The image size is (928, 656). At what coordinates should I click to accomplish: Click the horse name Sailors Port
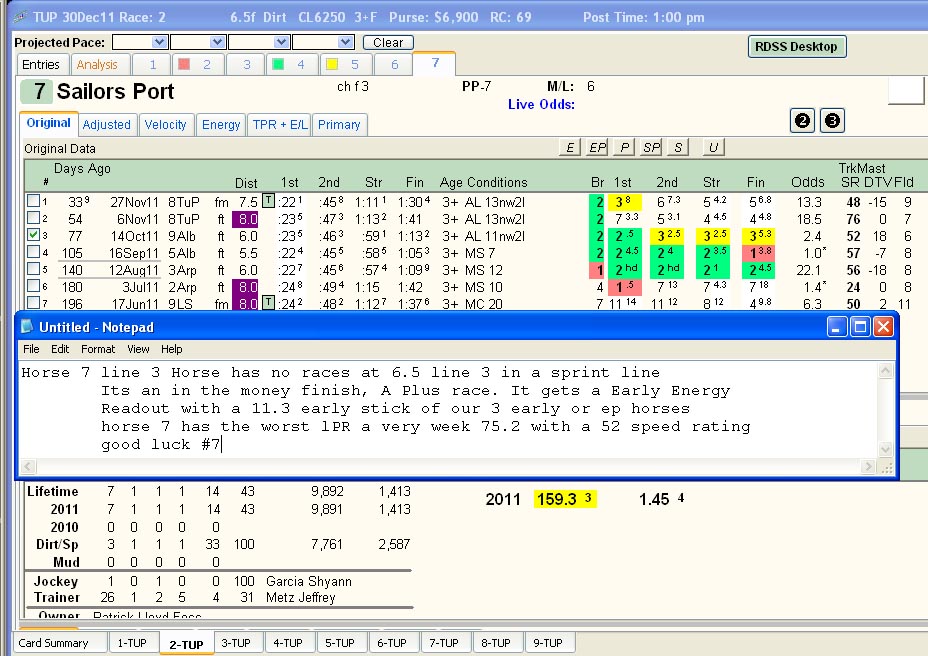pyautogui.click(x=115, y=92)
